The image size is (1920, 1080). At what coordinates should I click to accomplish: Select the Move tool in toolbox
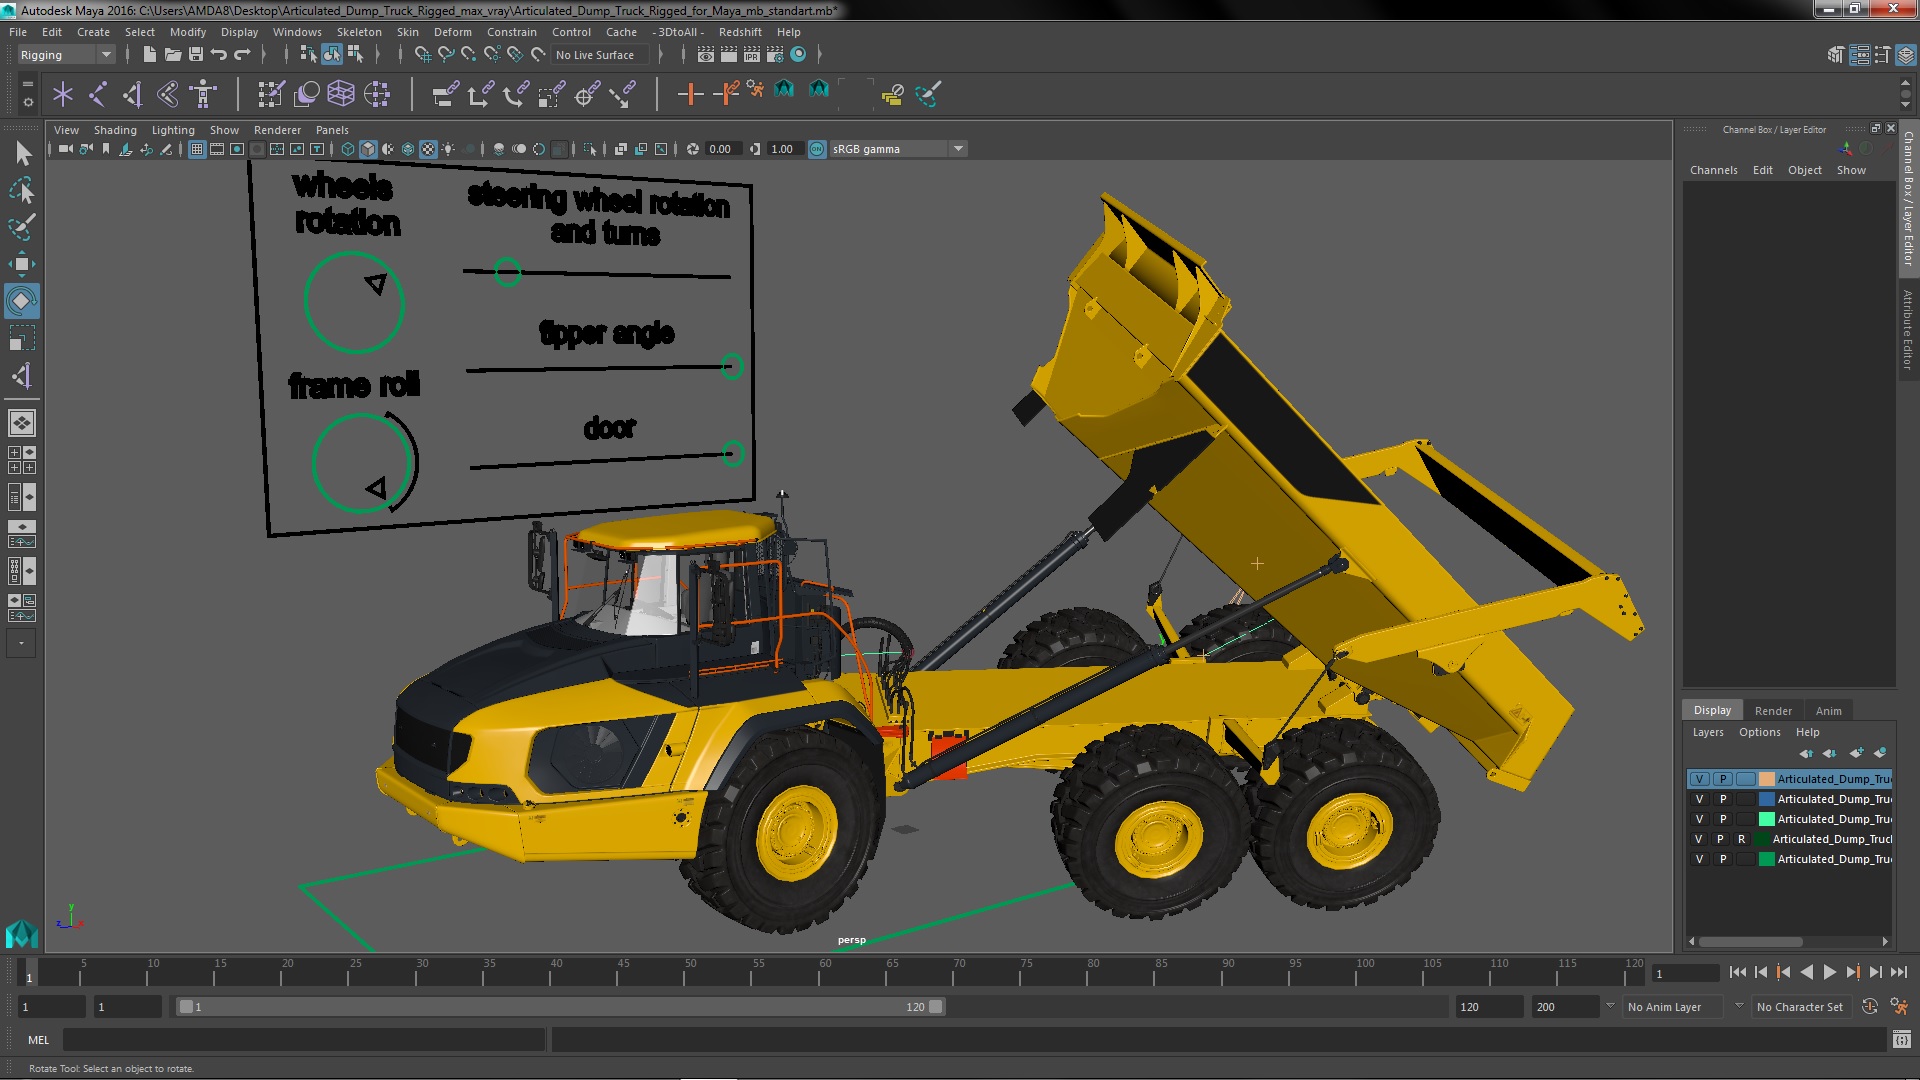pyautogui.click(x=21, y=264)
